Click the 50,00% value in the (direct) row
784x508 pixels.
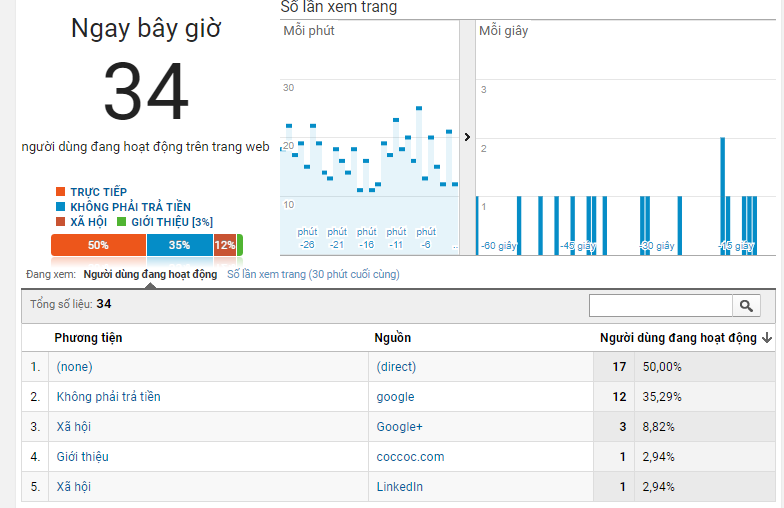[662, 366]
